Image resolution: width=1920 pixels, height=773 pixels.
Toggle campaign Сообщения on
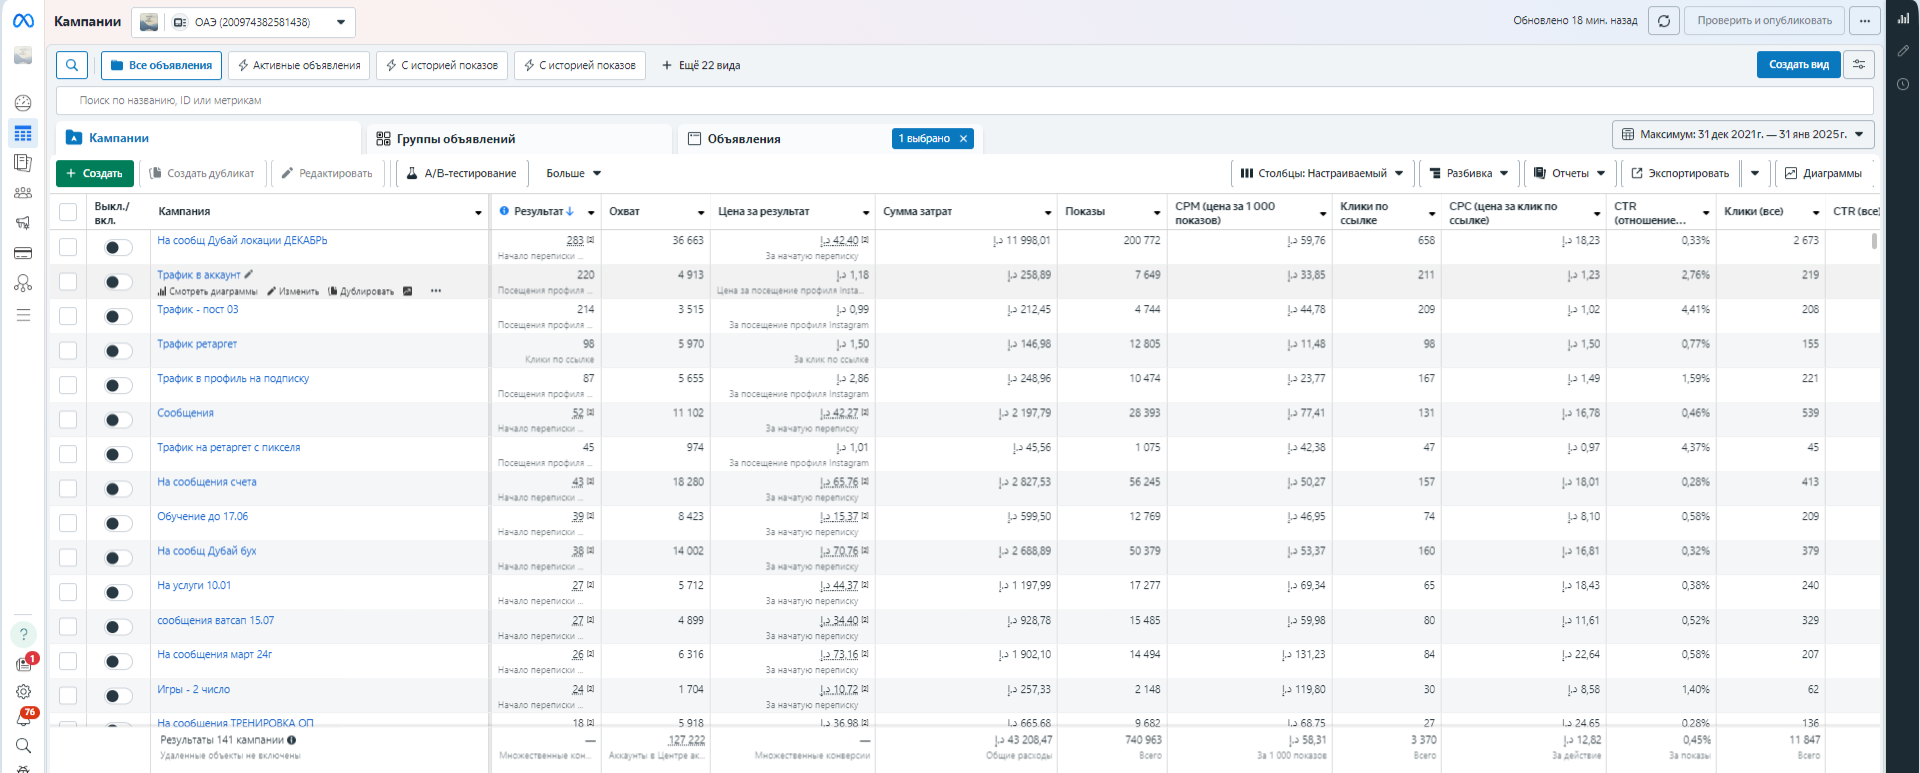tap(118, 420)
